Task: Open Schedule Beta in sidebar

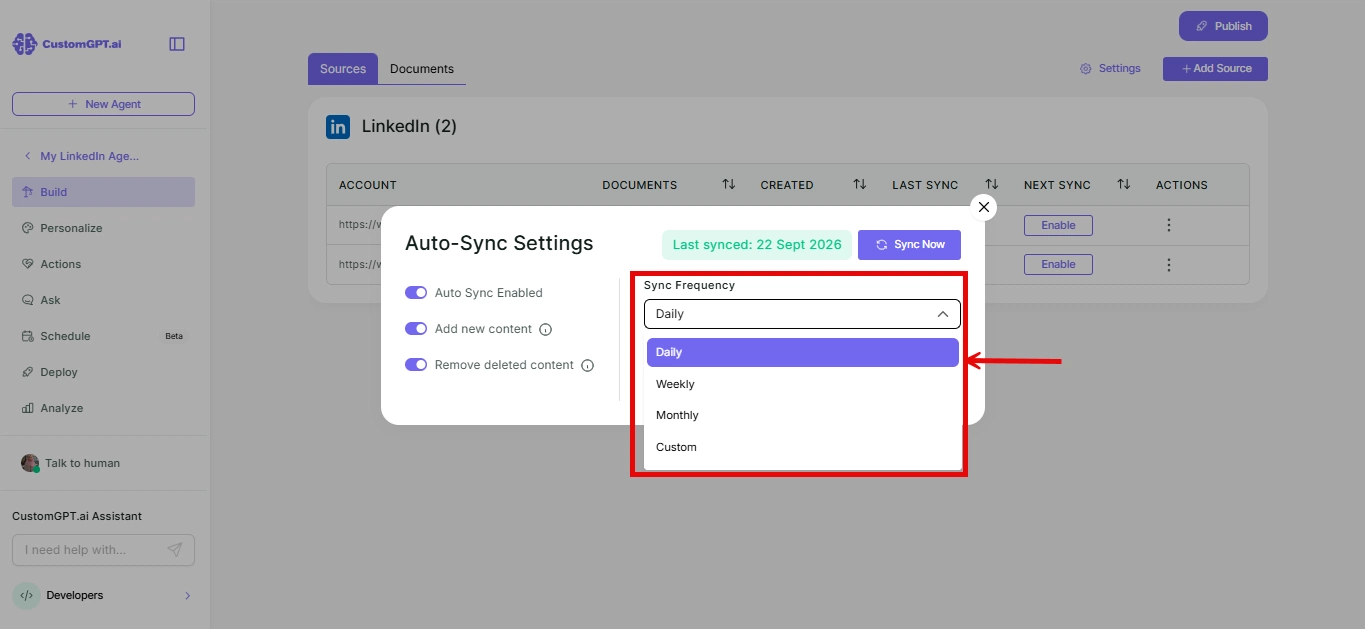Action: coord(103,336)
